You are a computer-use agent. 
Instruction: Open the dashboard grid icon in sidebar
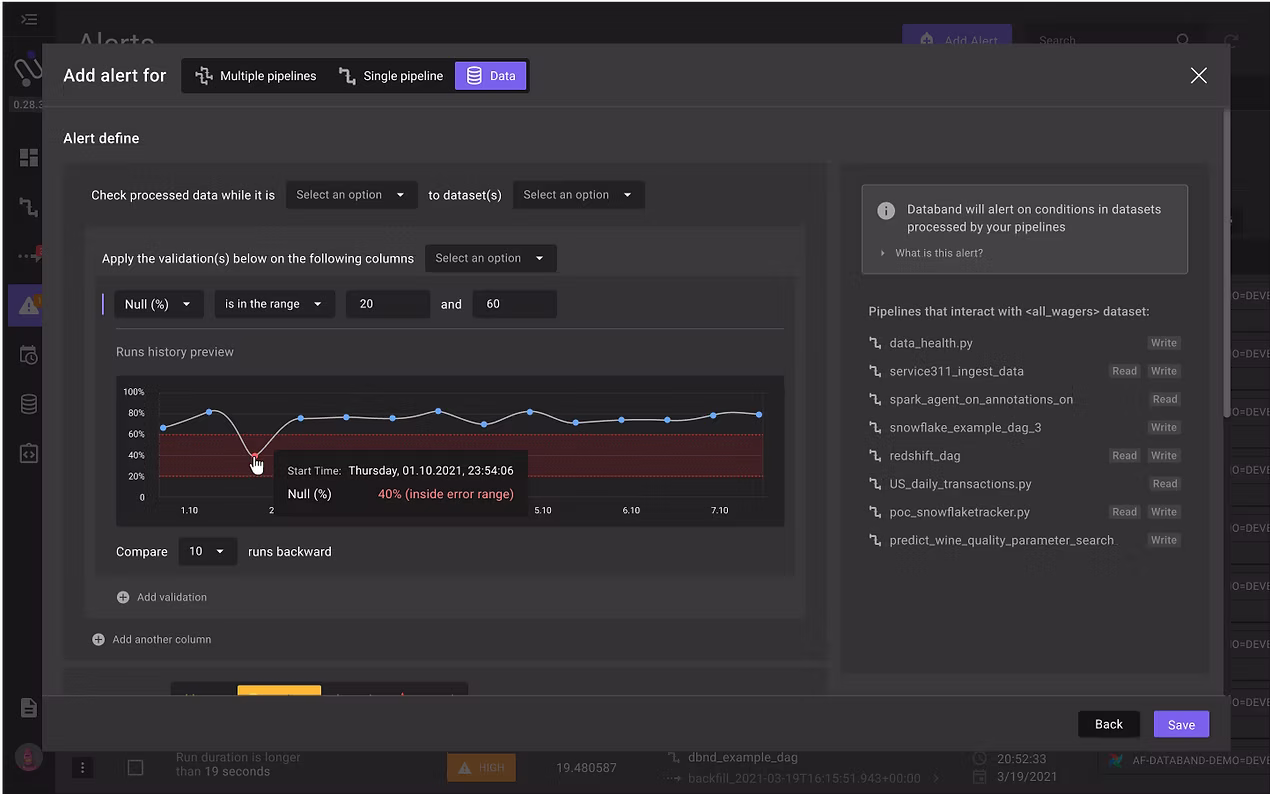[x=28, y=157]
